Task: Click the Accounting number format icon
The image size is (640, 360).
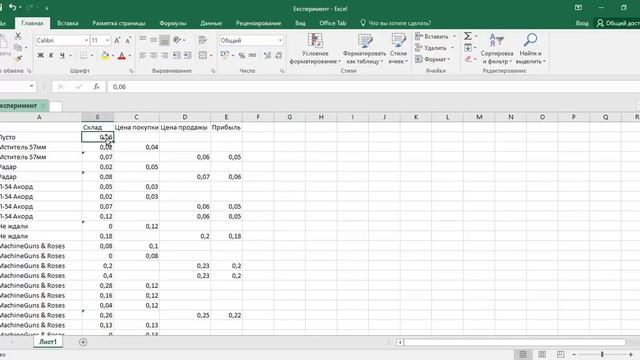Action: tap(224, 55)
